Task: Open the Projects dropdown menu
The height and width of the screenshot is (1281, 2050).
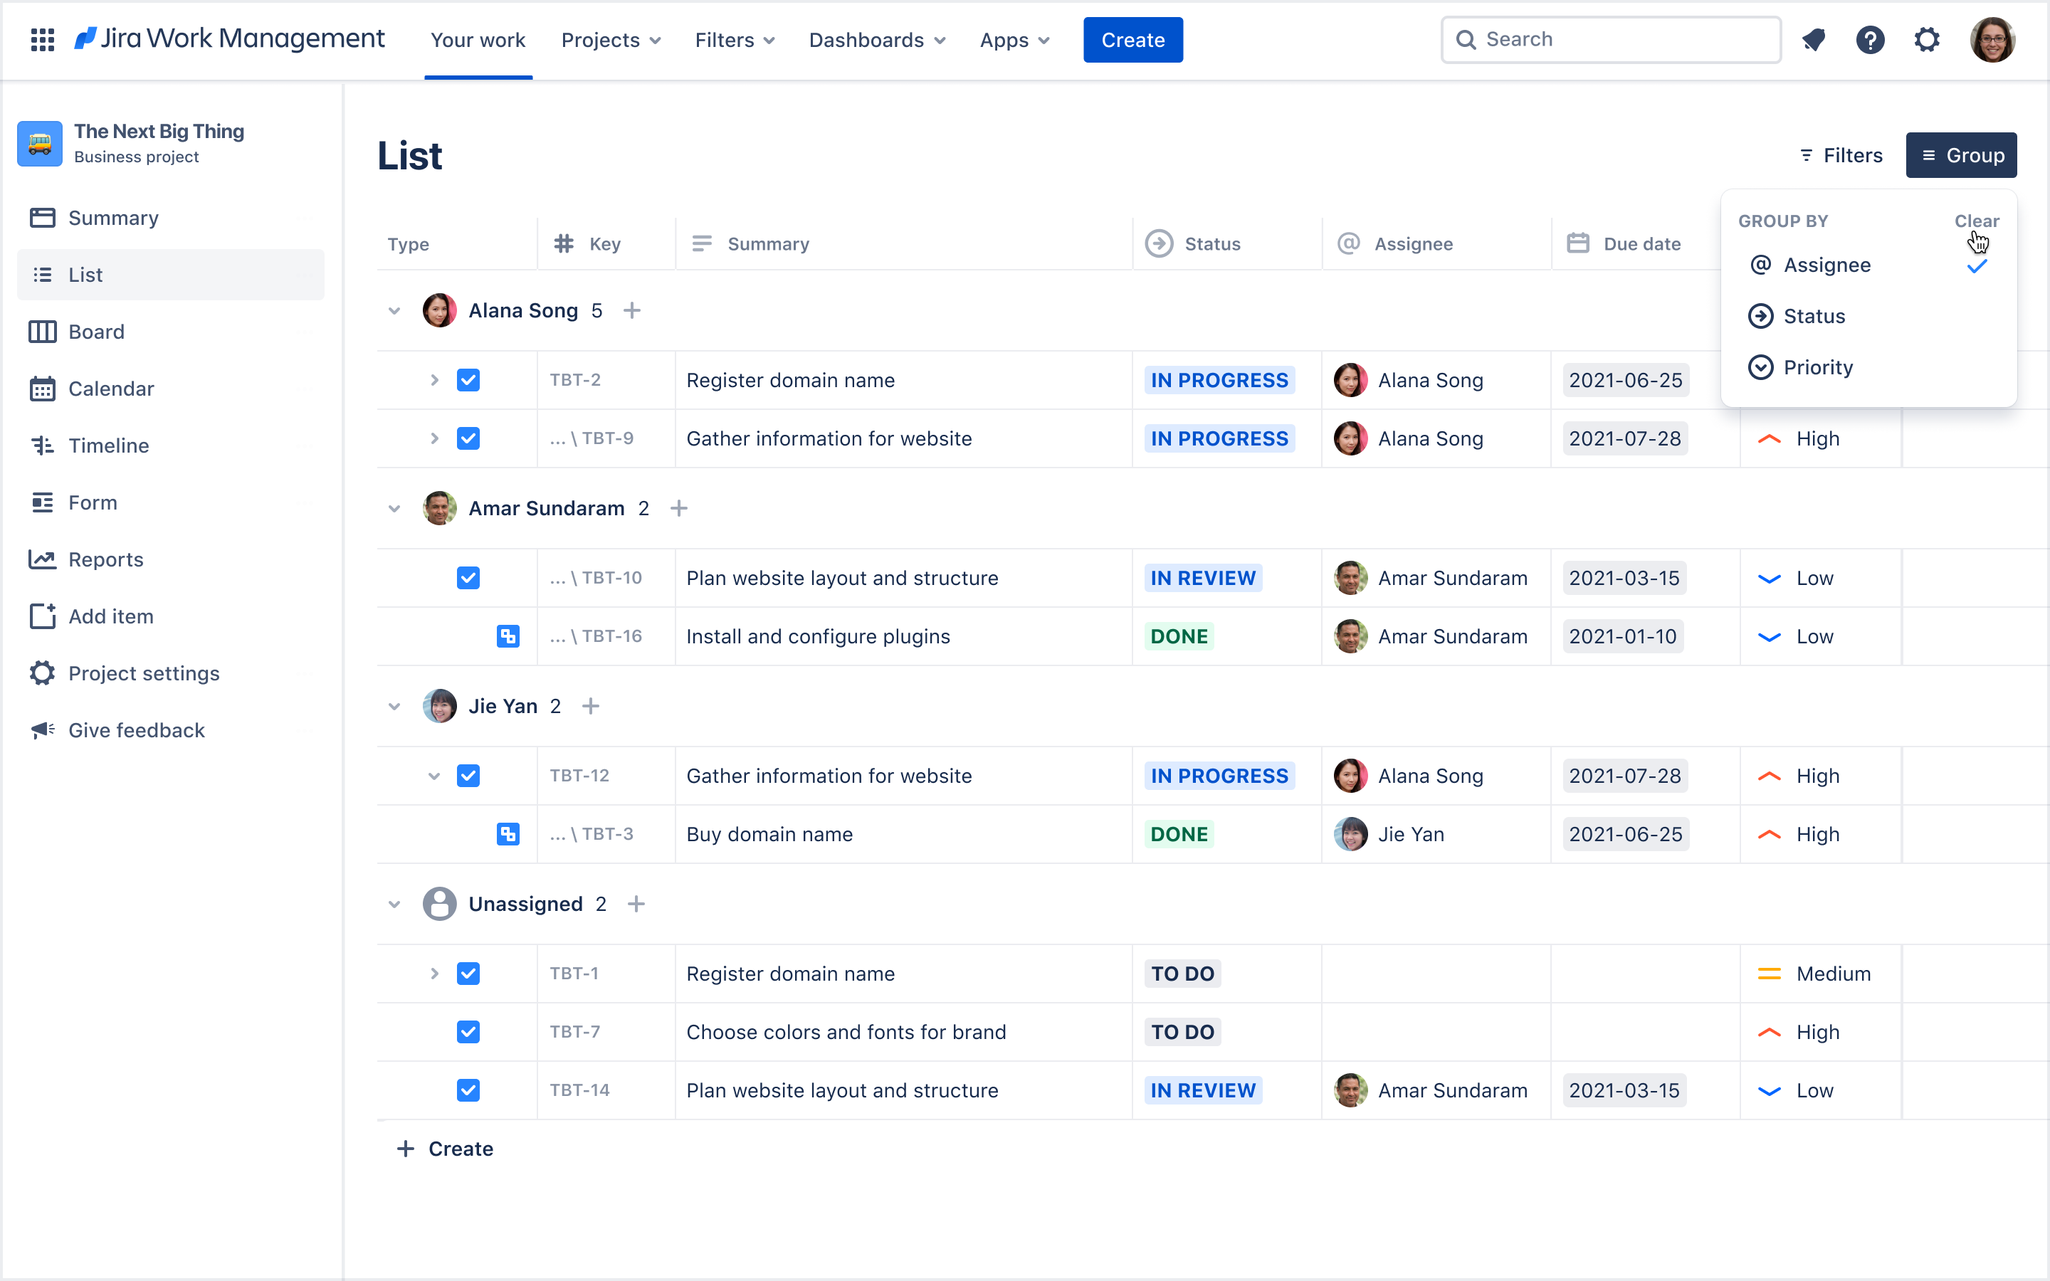Action: [x=610, y=40]
